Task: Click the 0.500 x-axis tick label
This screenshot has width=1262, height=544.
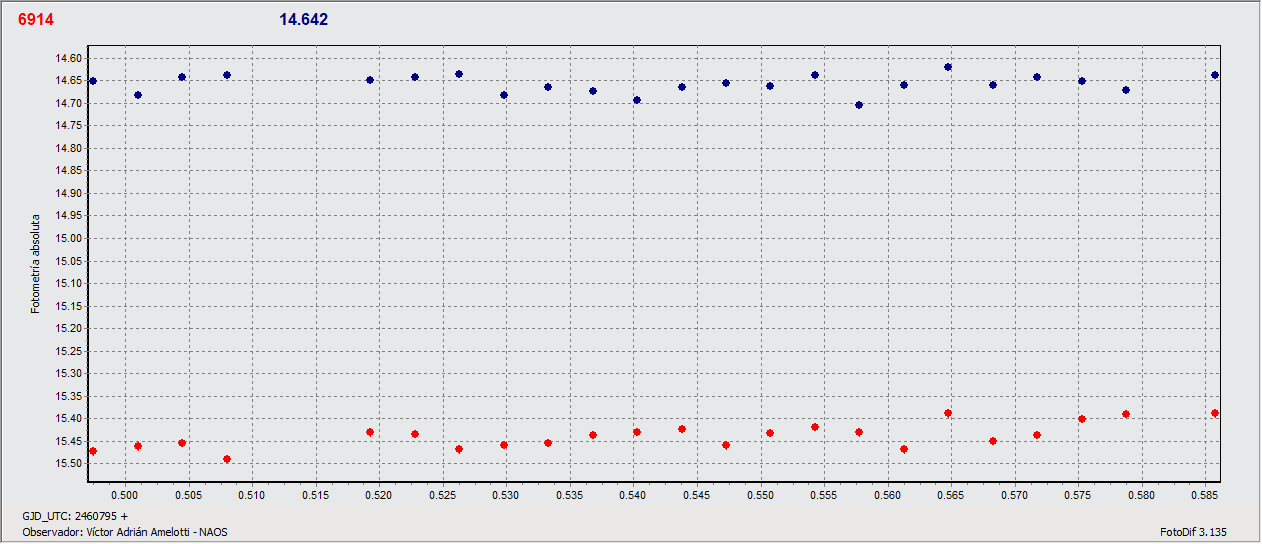Action: click(124, 495)
